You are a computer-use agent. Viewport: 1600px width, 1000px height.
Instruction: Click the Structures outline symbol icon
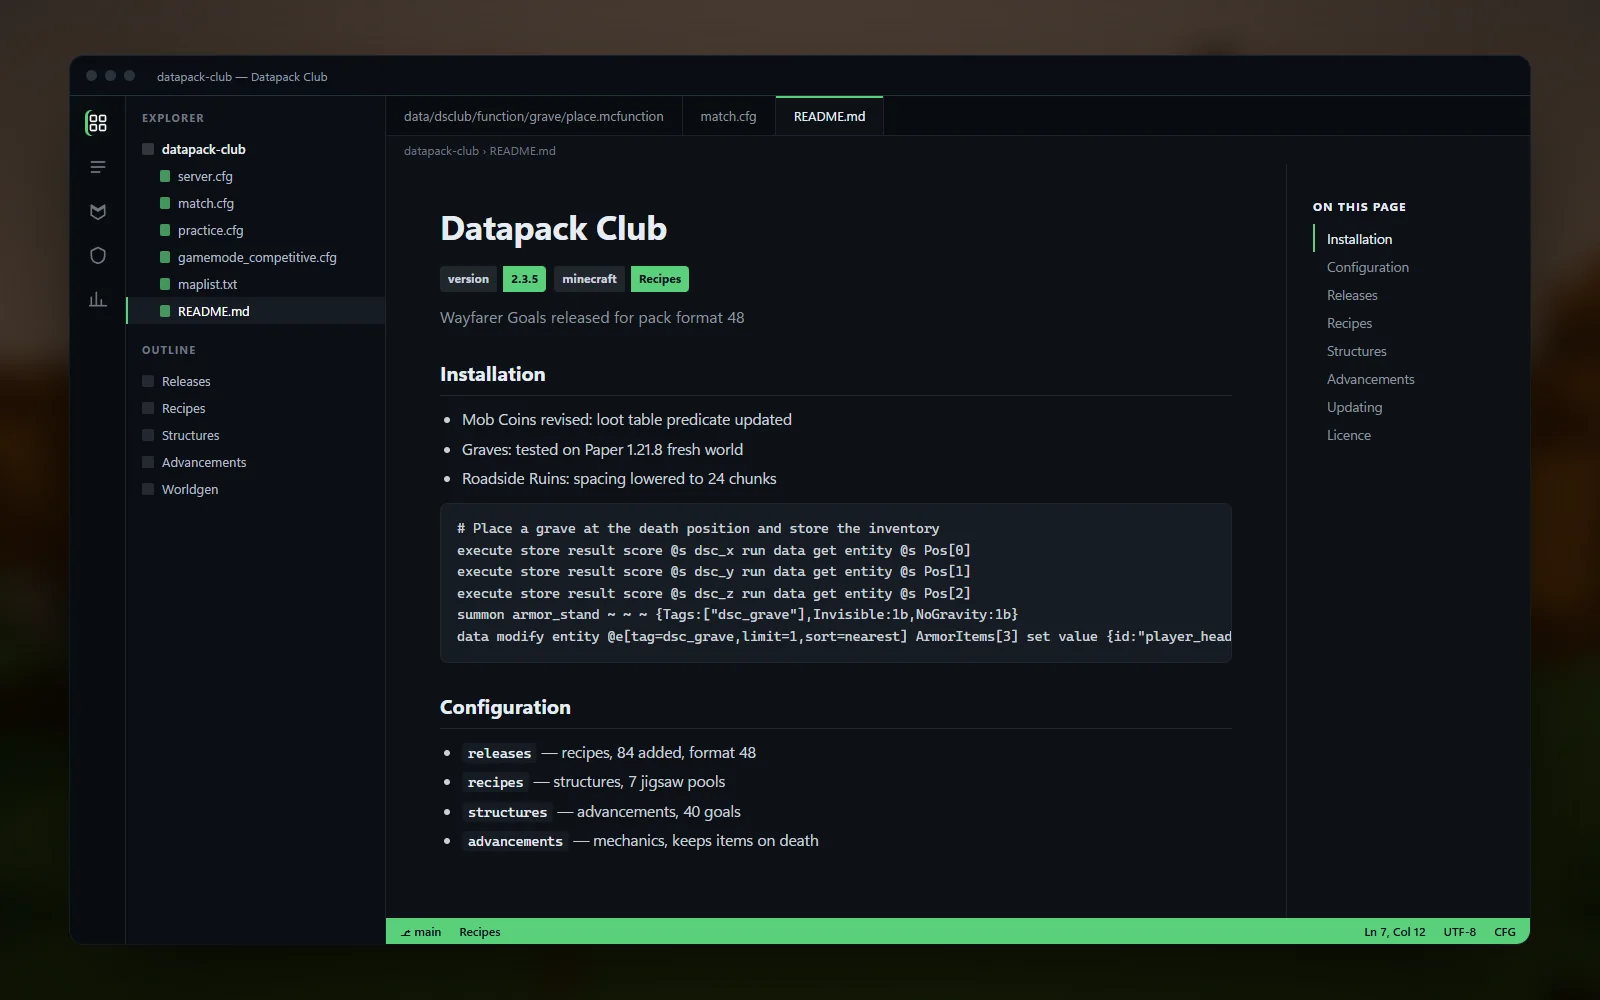(x=148, y=435)
